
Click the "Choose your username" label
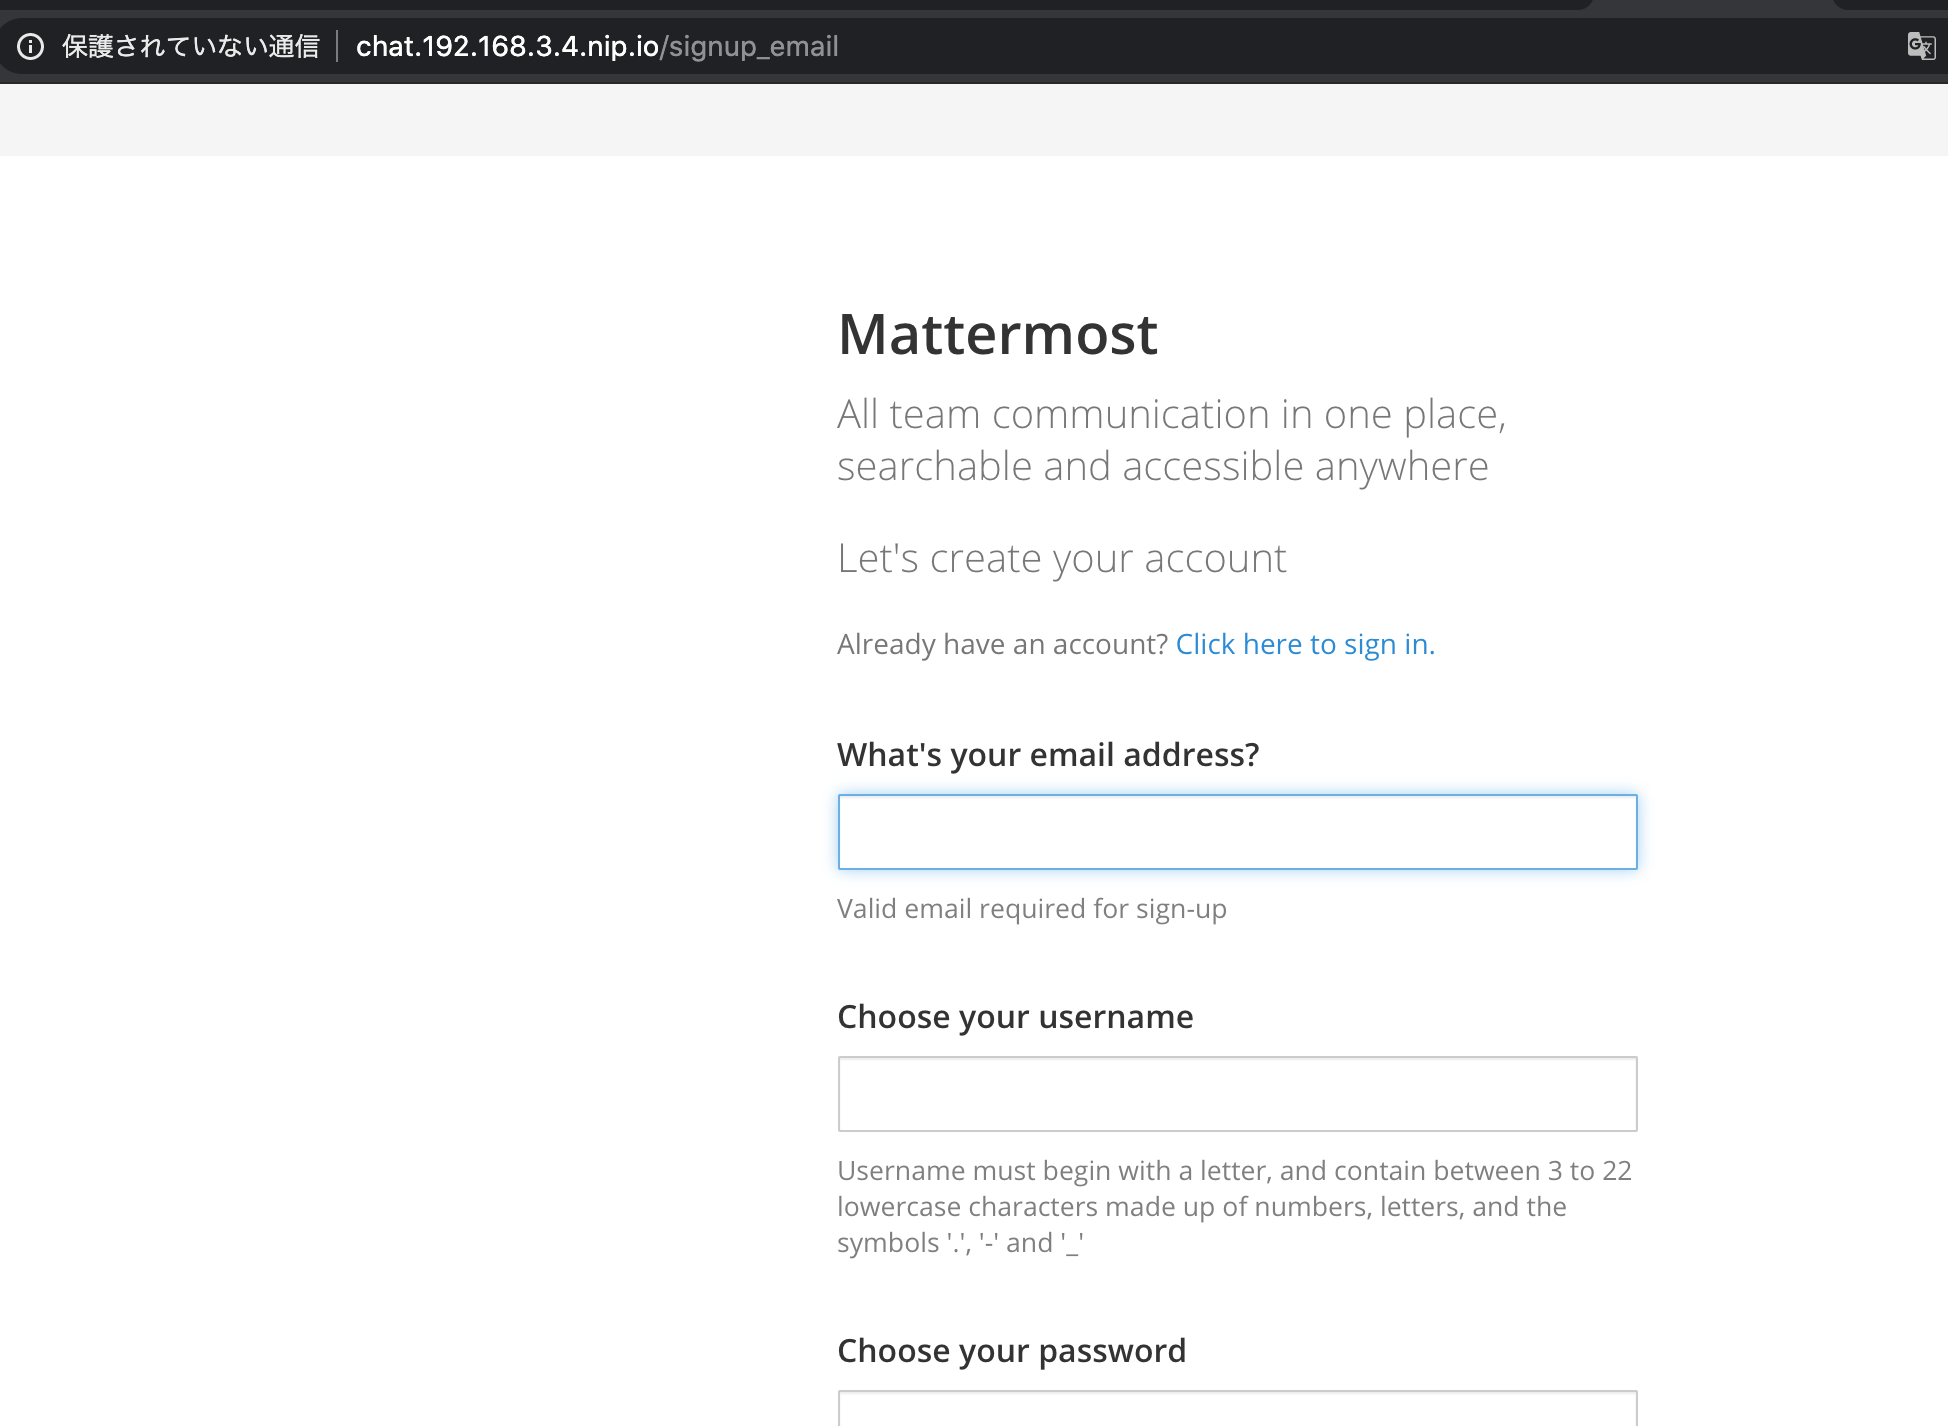[1015, 1017]
